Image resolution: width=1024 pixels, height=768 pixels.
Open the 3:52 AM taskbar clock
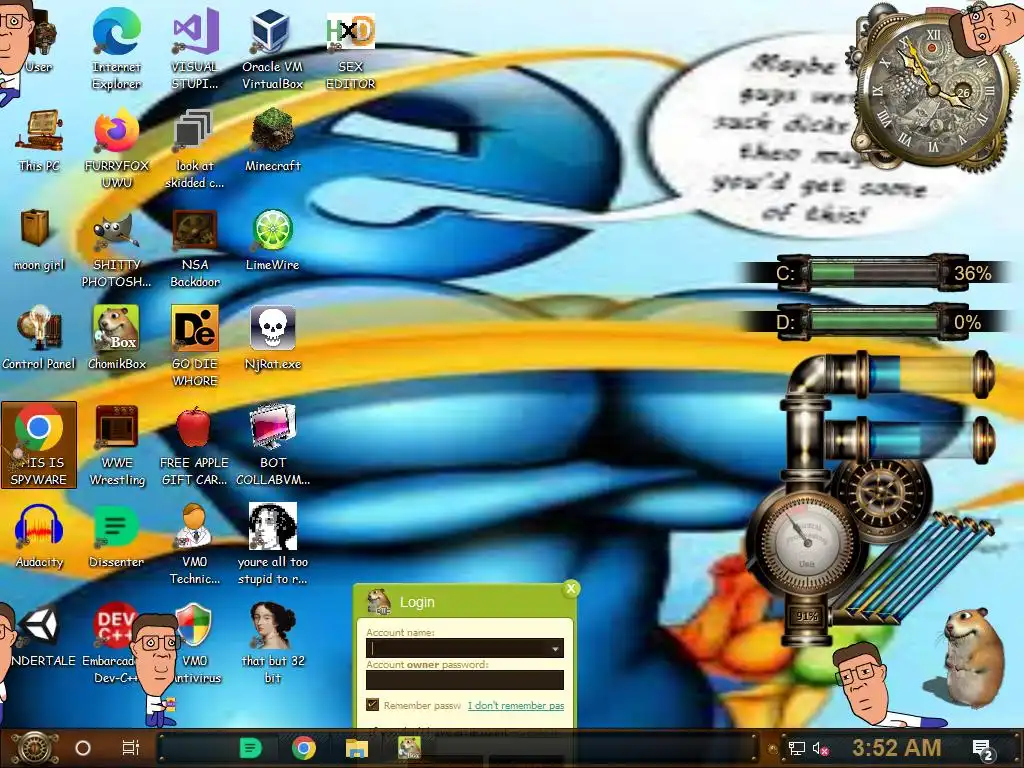tap(896, 748)
